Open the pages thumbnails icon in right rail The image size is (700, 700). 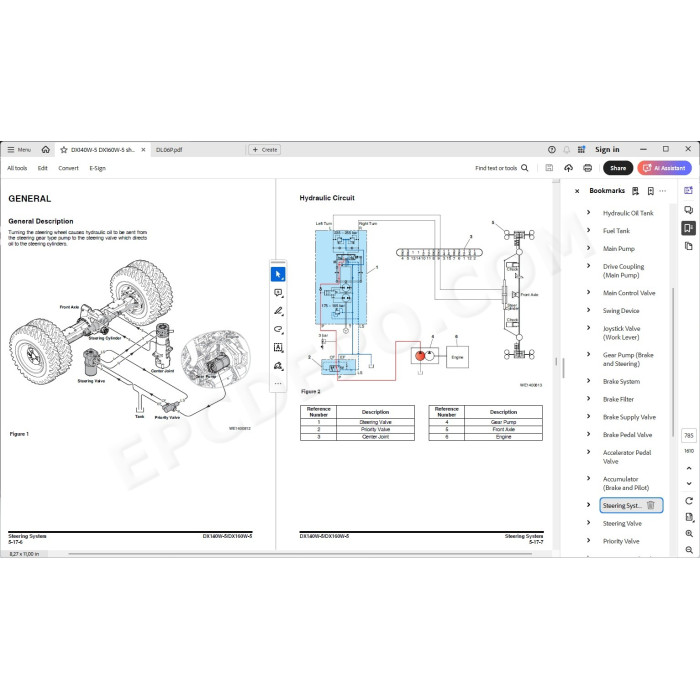tap(688, 246)
